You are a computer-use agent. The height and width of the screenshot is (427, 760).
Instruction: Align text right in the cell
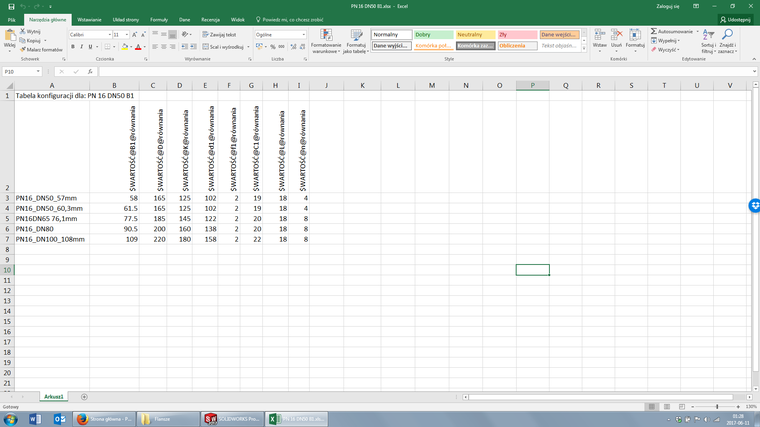[172, 47]
